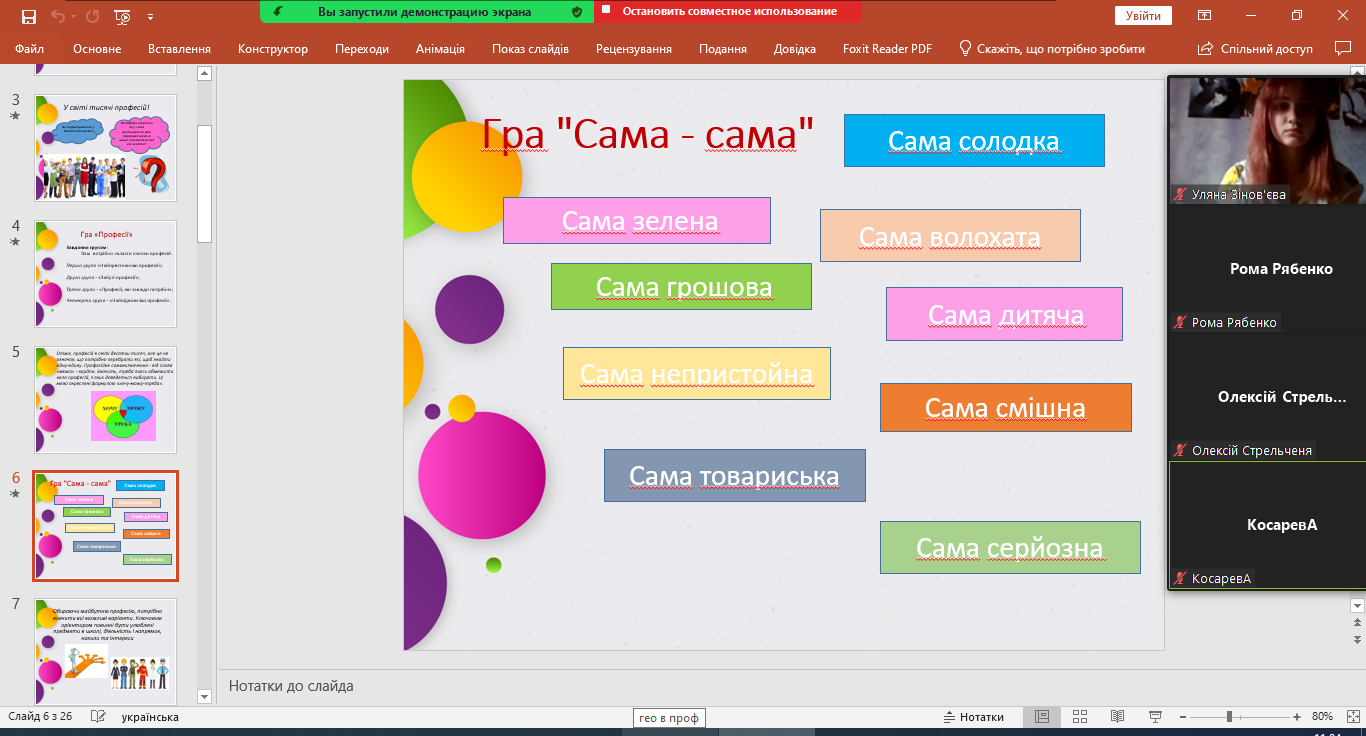Image resolution: width=1366 pixels, height=736 pixels.
Task: Click the Redo/Repeat icon
Action: [x=93, y=16]
